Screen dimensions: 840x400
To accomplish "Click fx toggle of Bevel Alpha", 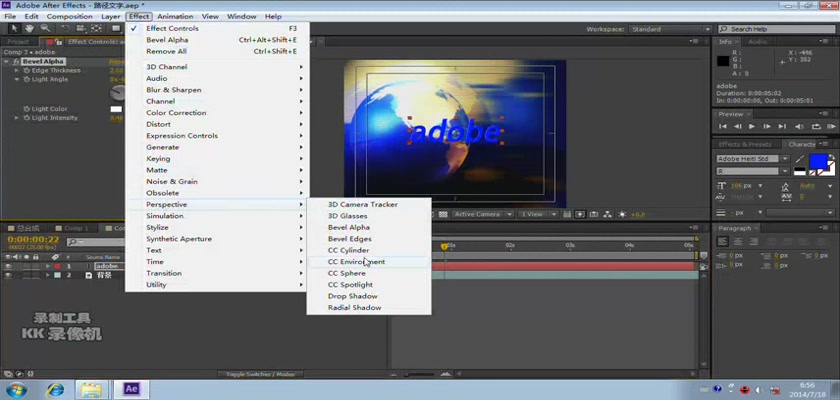I will point(17,62).
